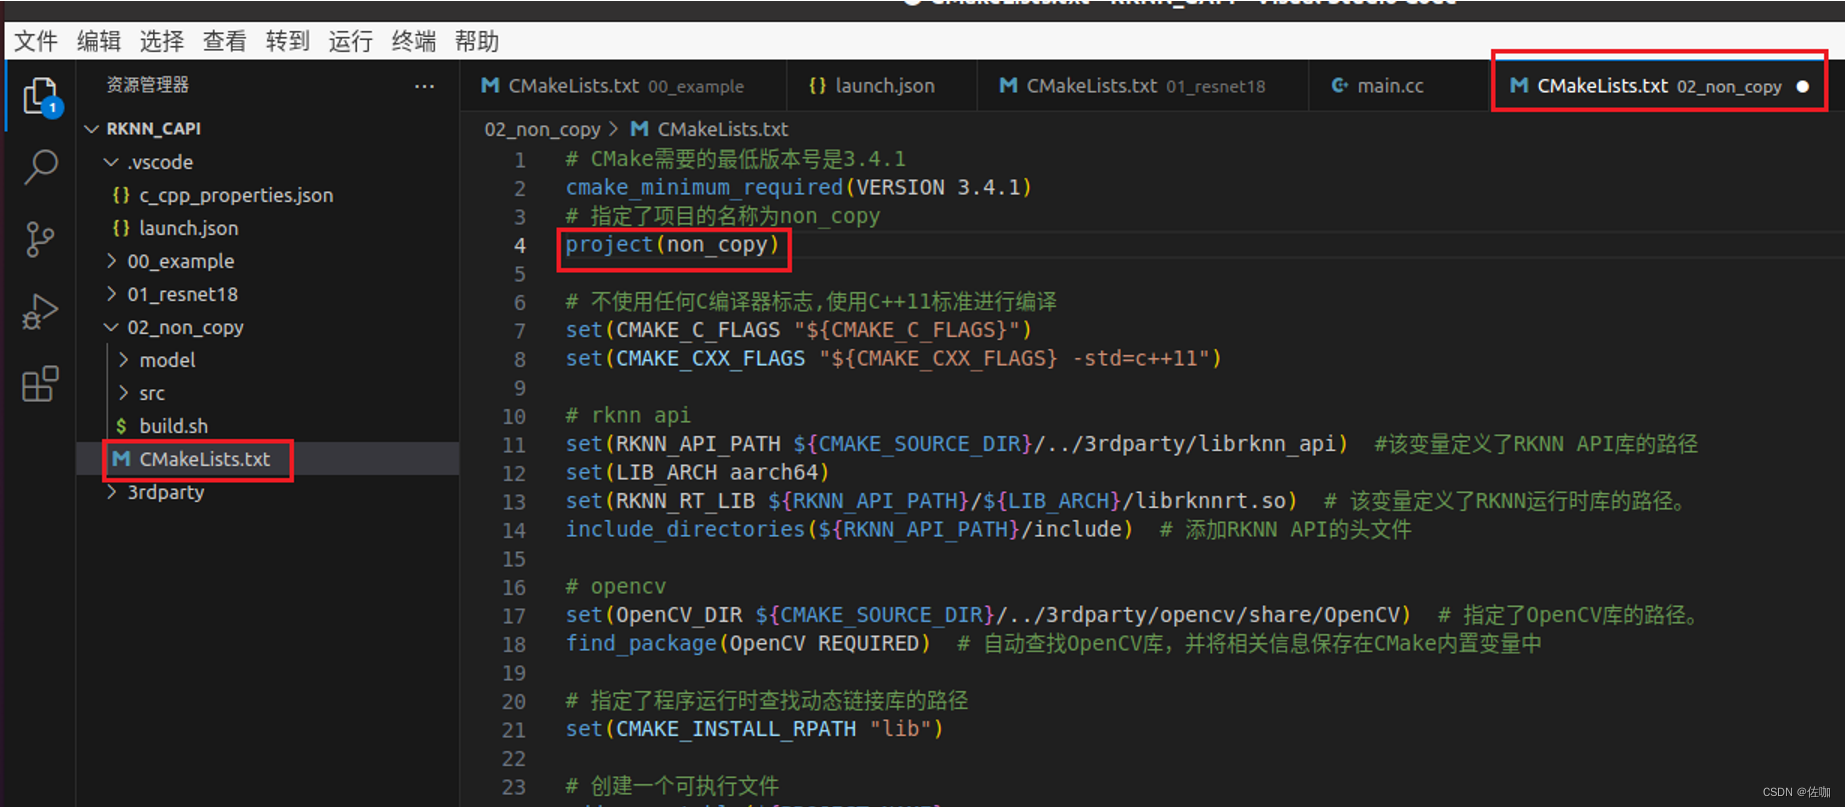
Task: Open the 终端 menu
Action: click(414, 41)
